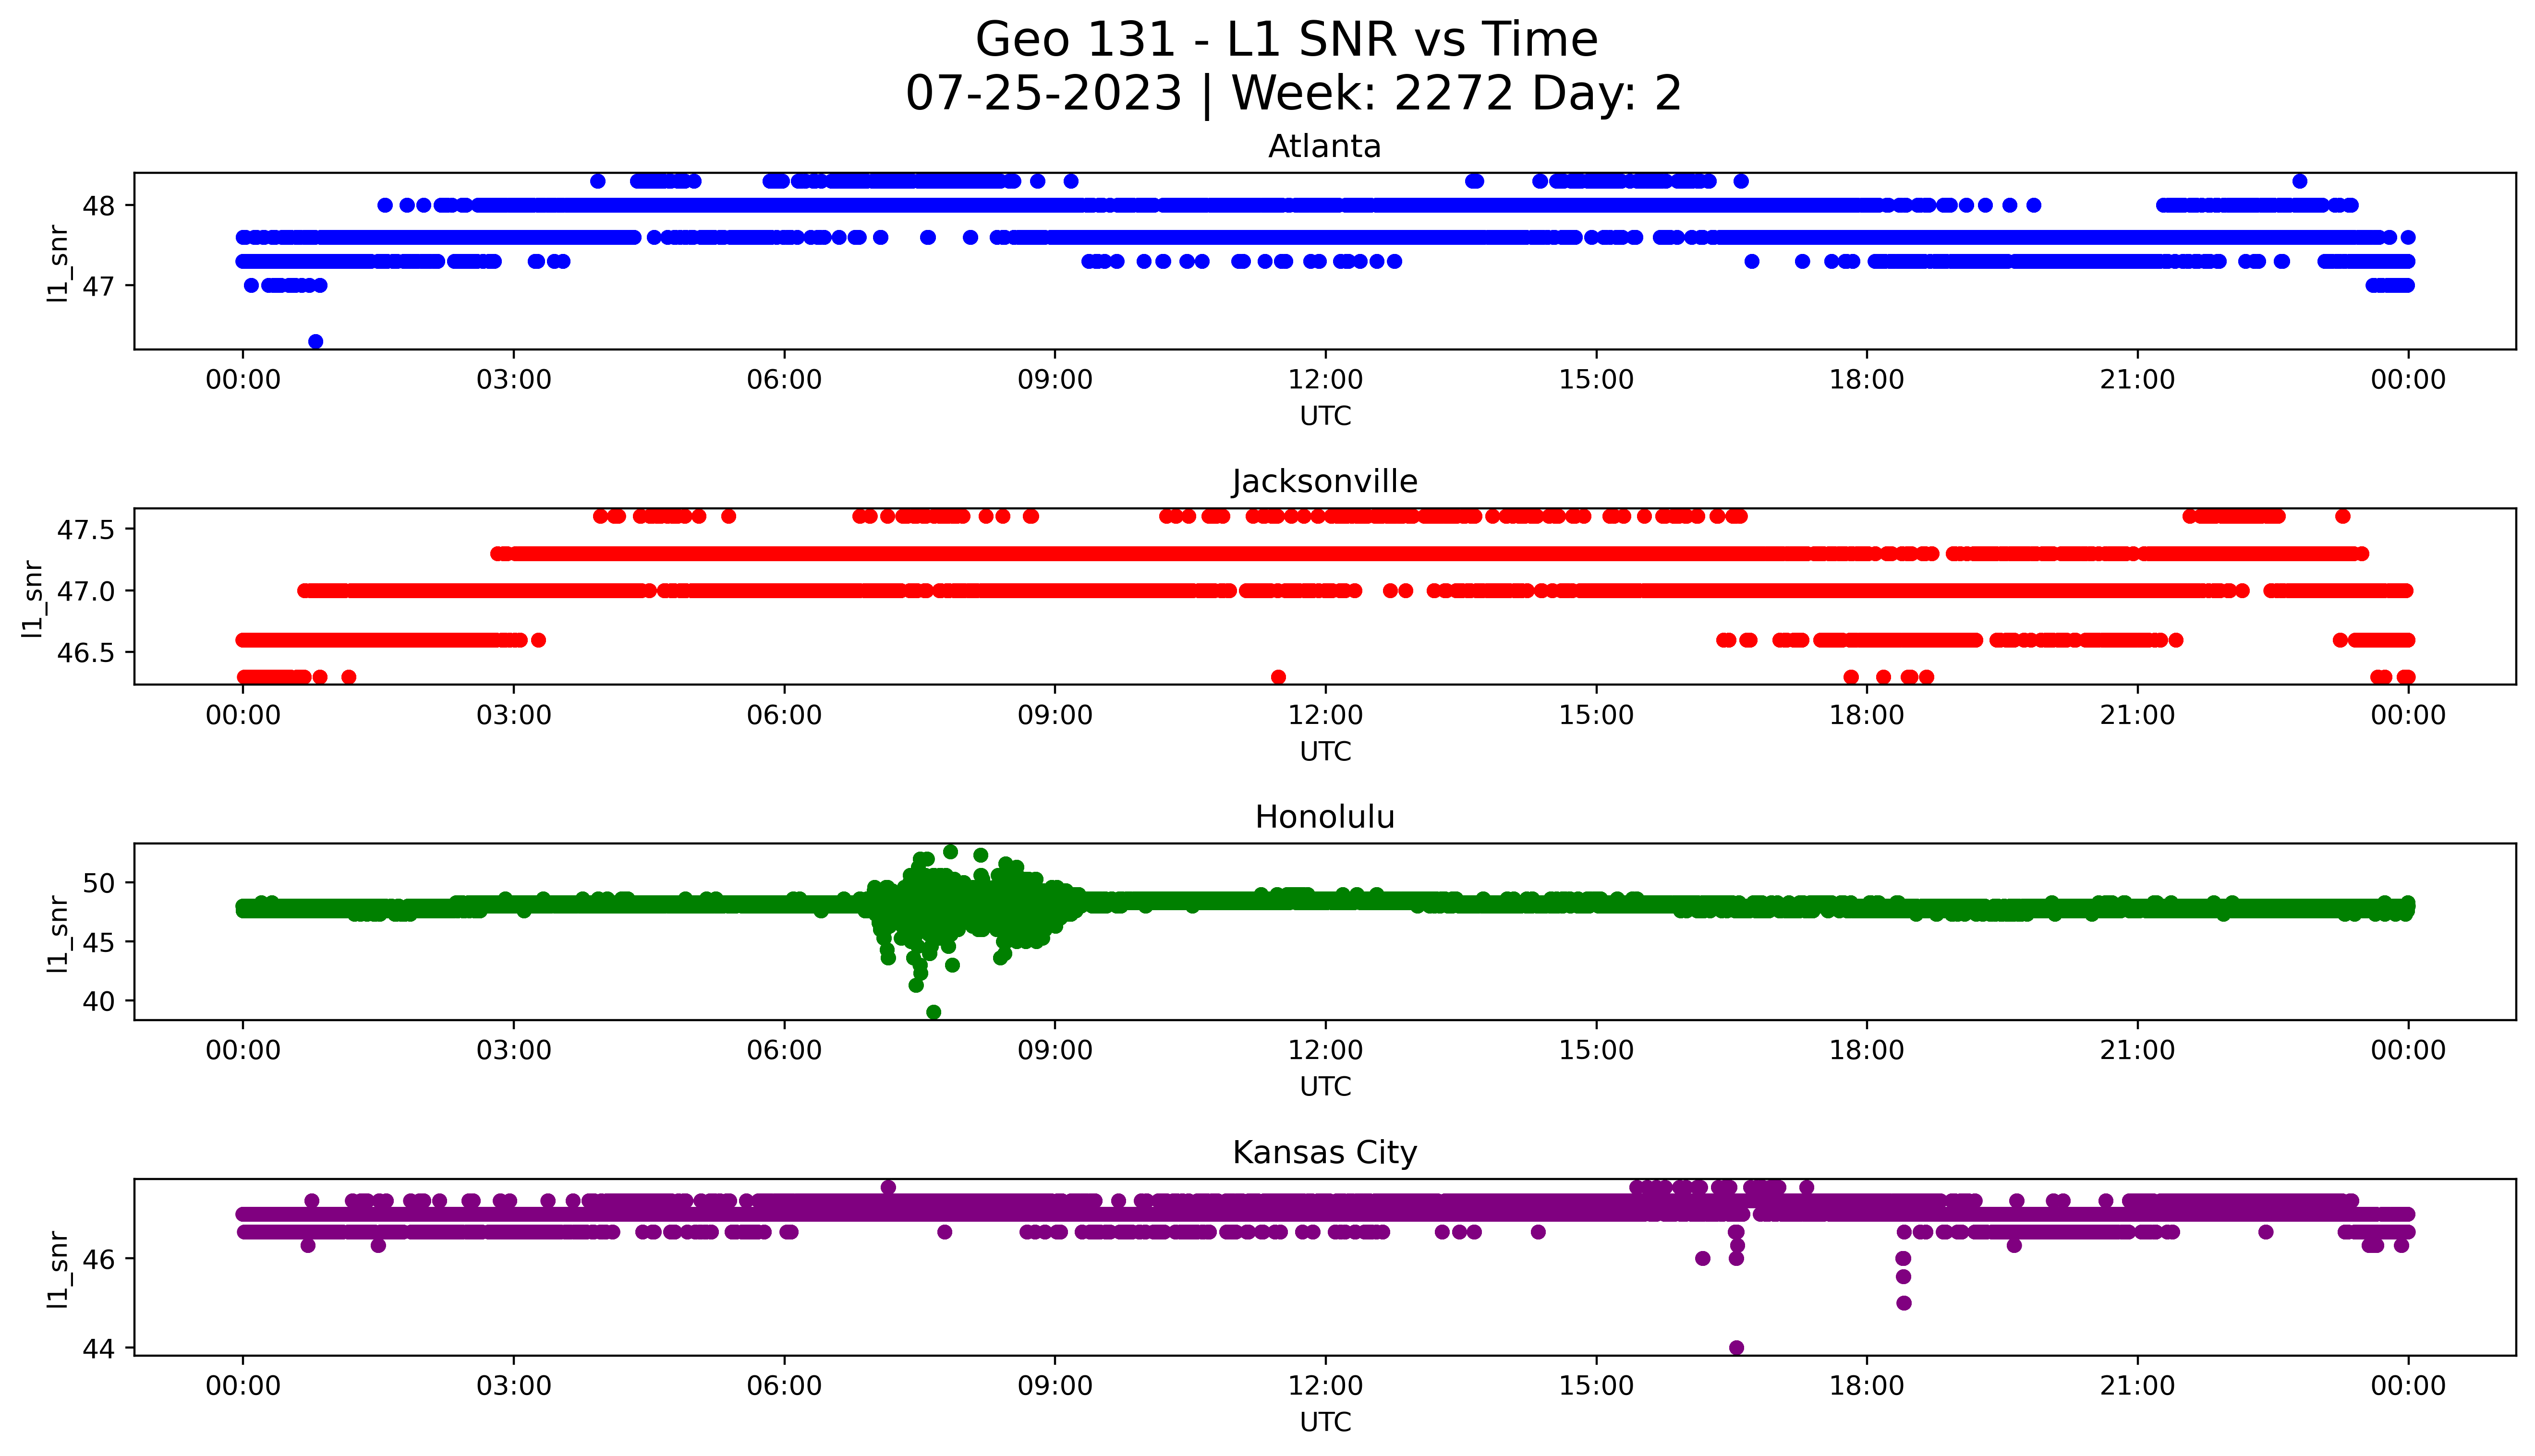Click the 47.5 y-tick on the Jacksonville plot
This screenshot has height=1456, width=2535.
tap(87, 529)
